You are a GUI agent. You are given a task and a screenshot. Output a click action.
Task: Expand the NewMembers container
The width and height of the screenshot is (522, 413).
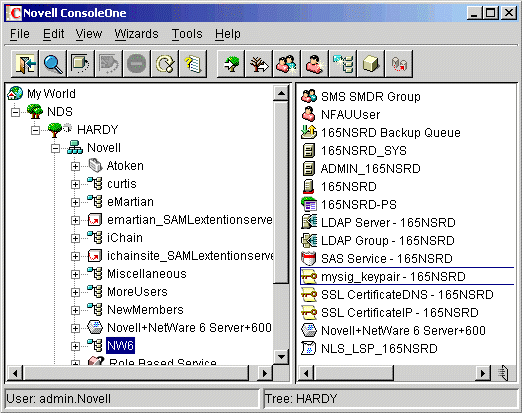click(75, 310)
